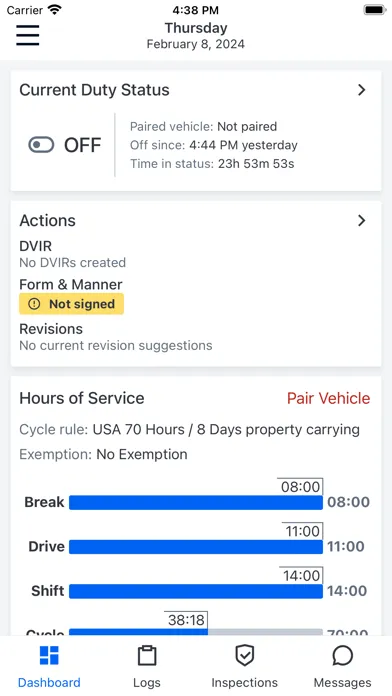392x696 pixels.
Task: Tap the Drive hours progress bar
Action: tap(196, 546)
